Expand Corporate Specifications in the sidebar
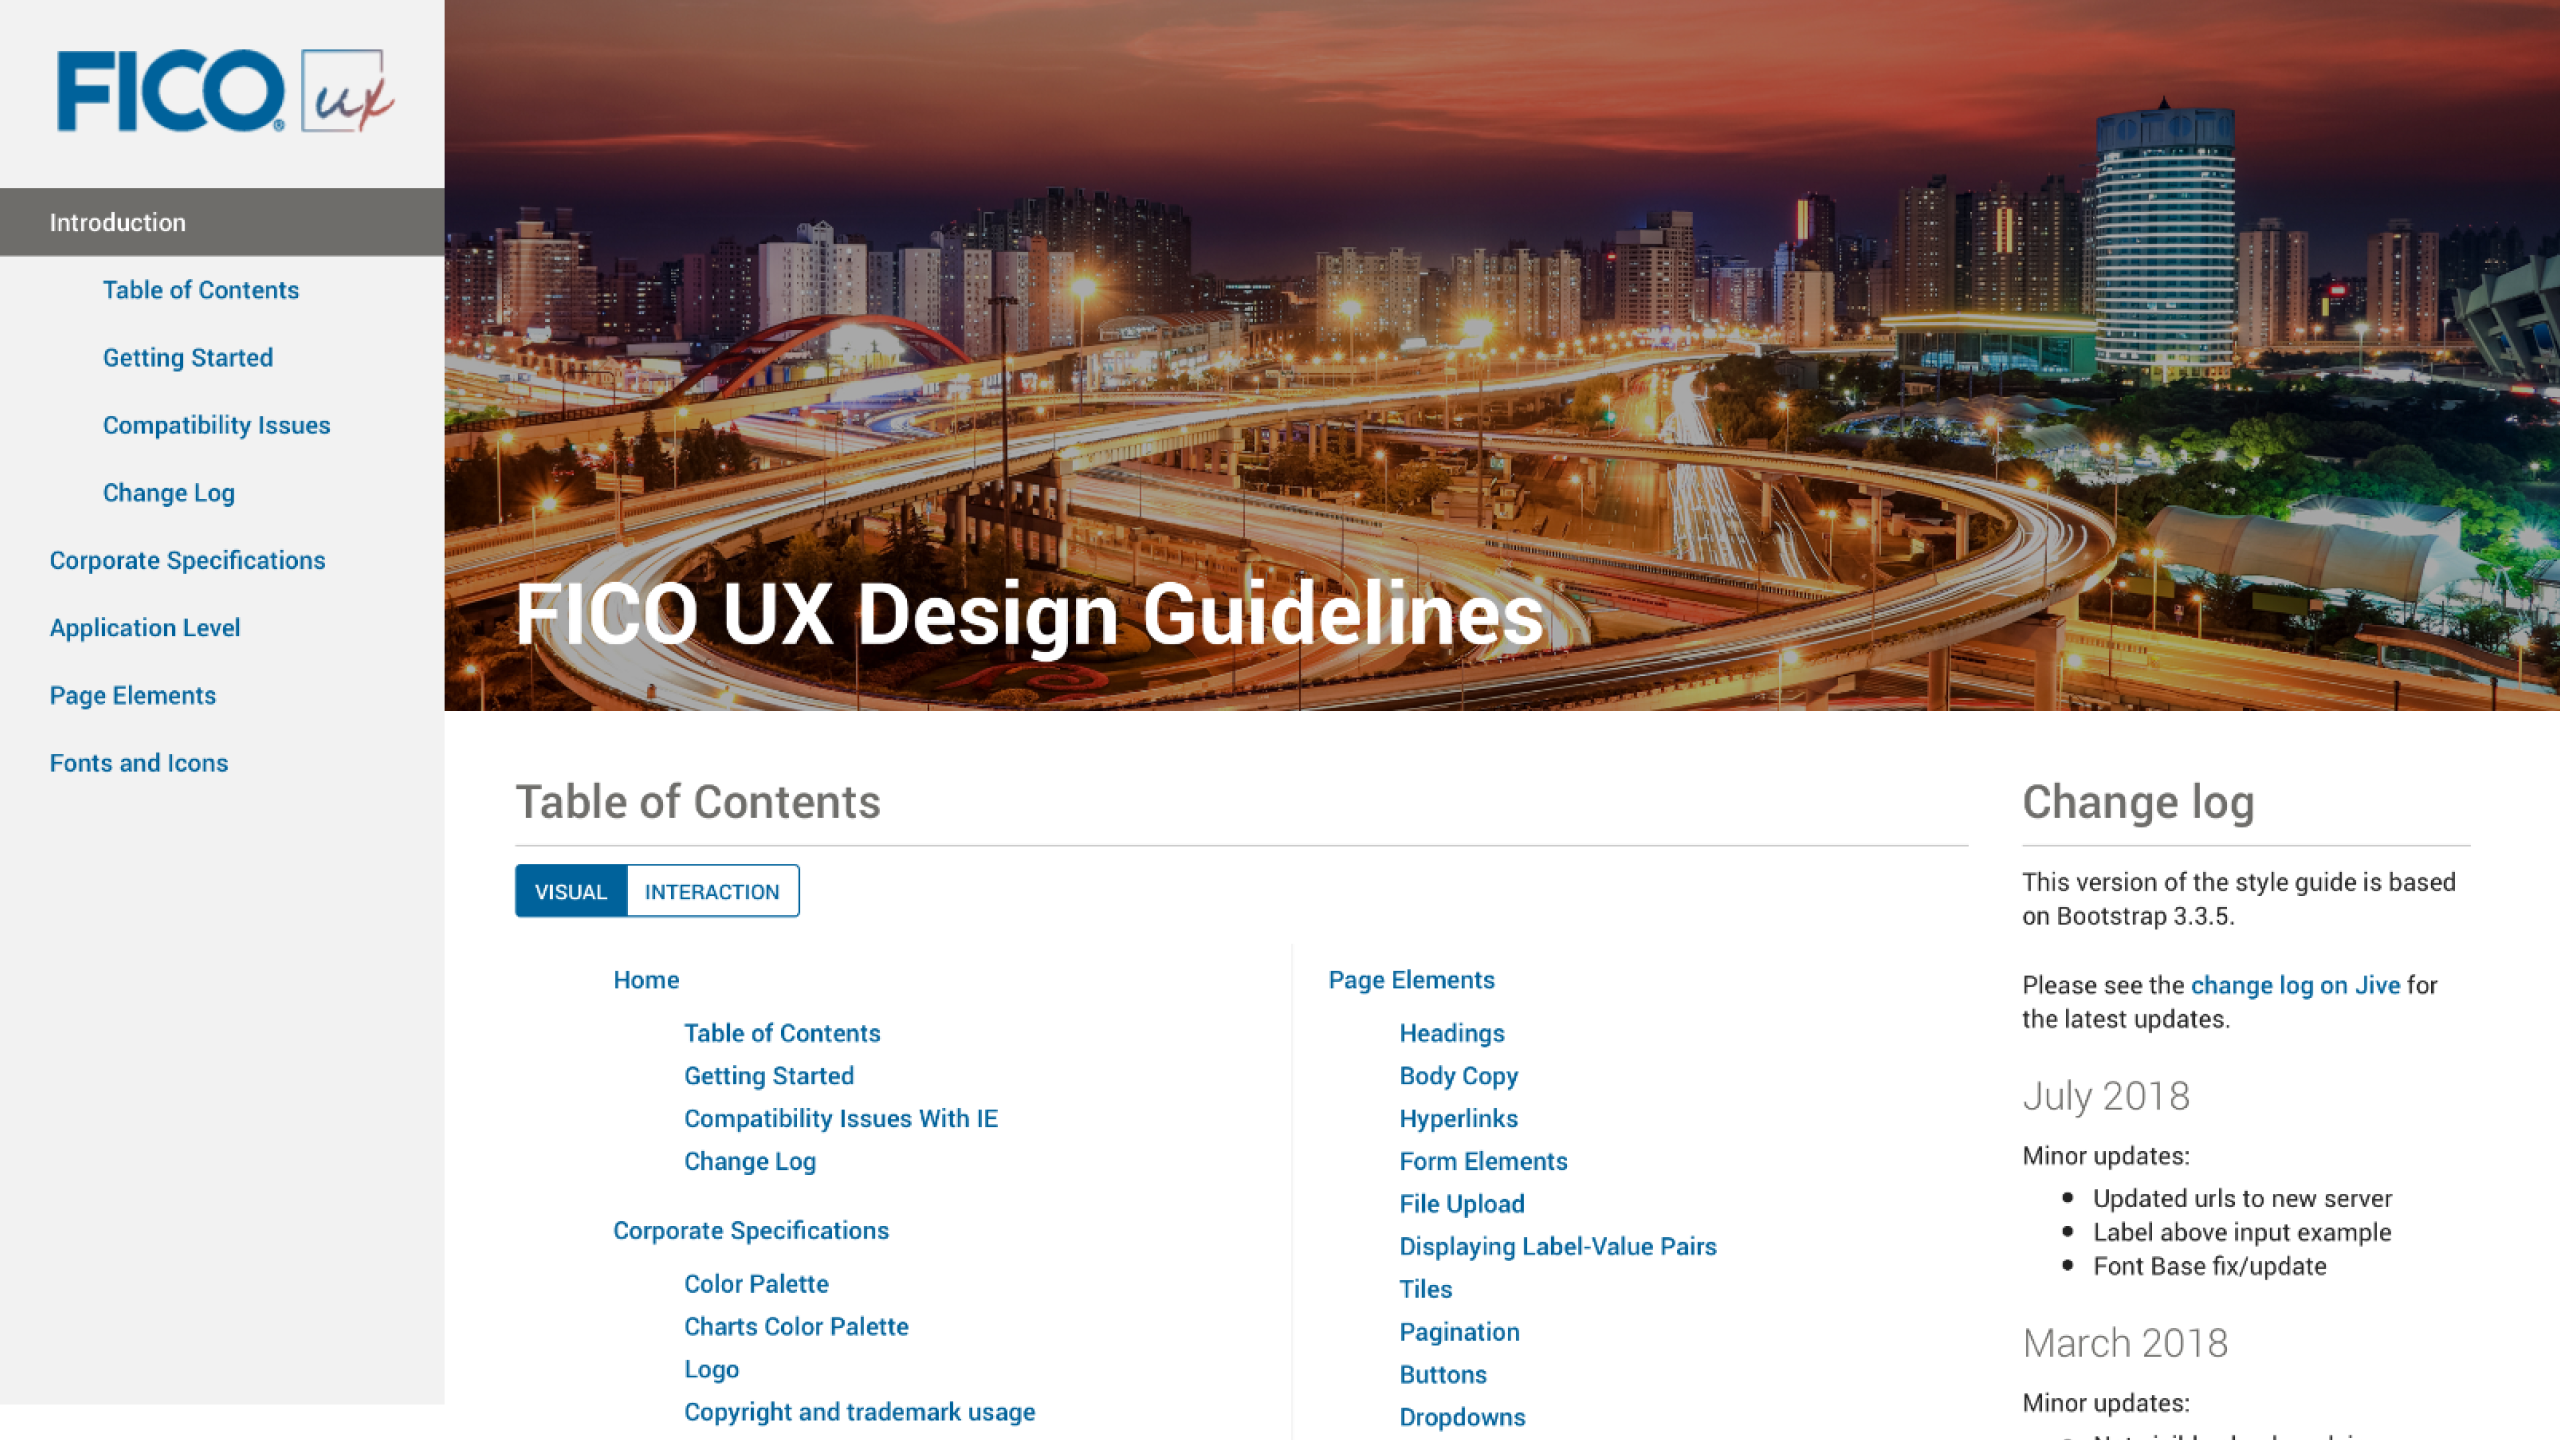This screenshot has height=1440, width=2560. (x=188, y=560)
